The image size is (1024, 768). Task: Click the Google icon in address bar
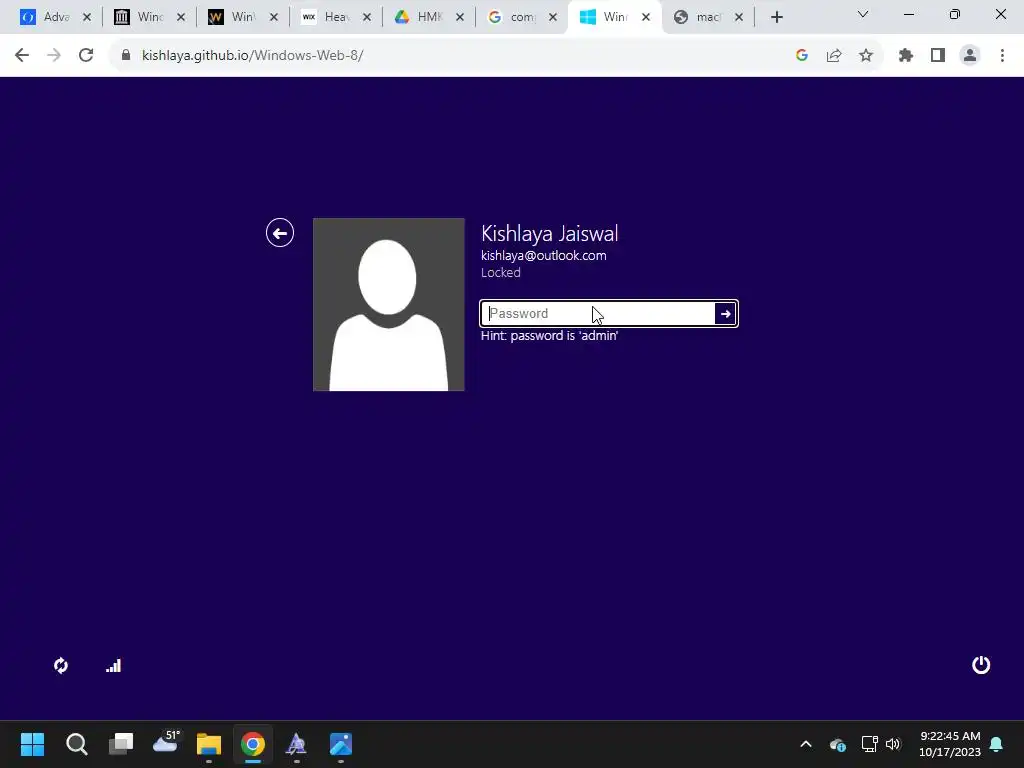coord(802,56)
